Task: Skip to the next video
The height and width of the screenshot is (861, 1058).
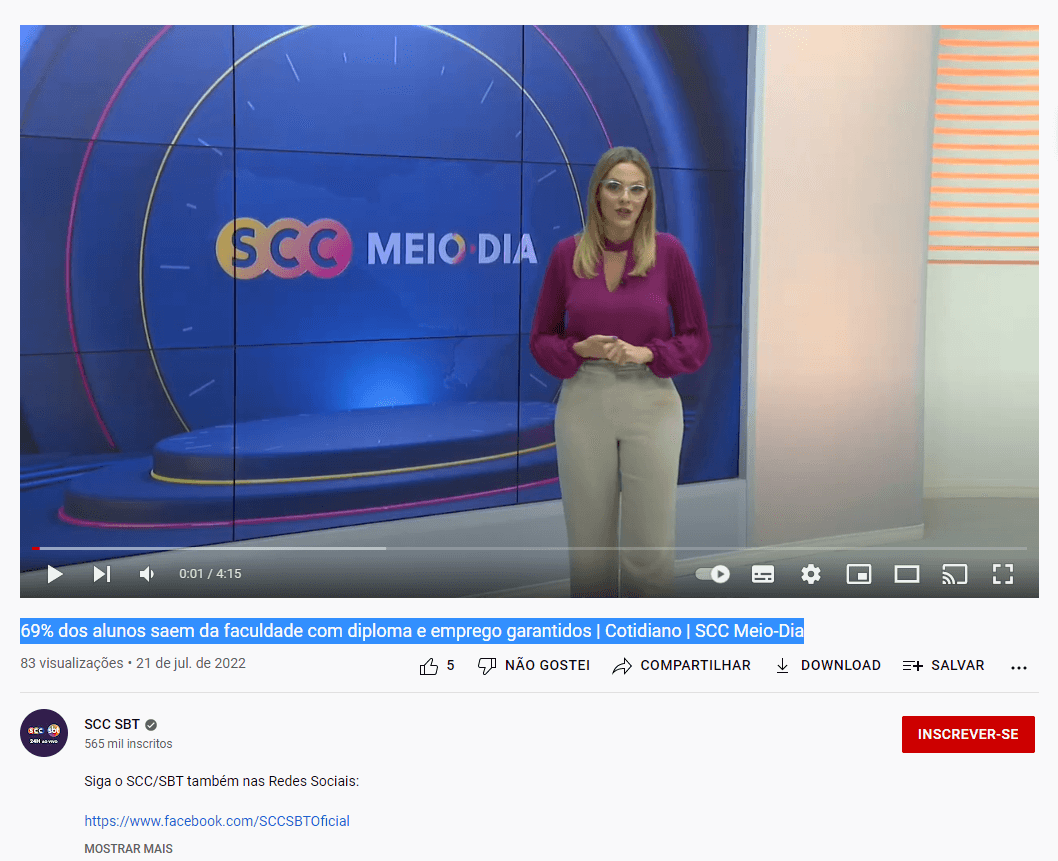Action: coord(102,574)
